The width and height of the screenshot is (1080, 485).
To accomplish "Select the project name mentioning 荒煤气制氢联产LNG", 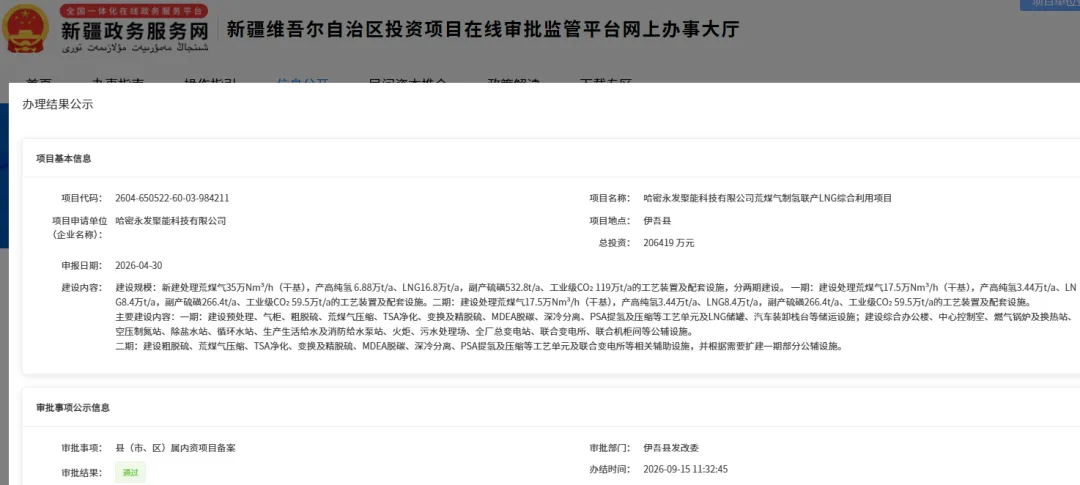I will coord(767,198).
